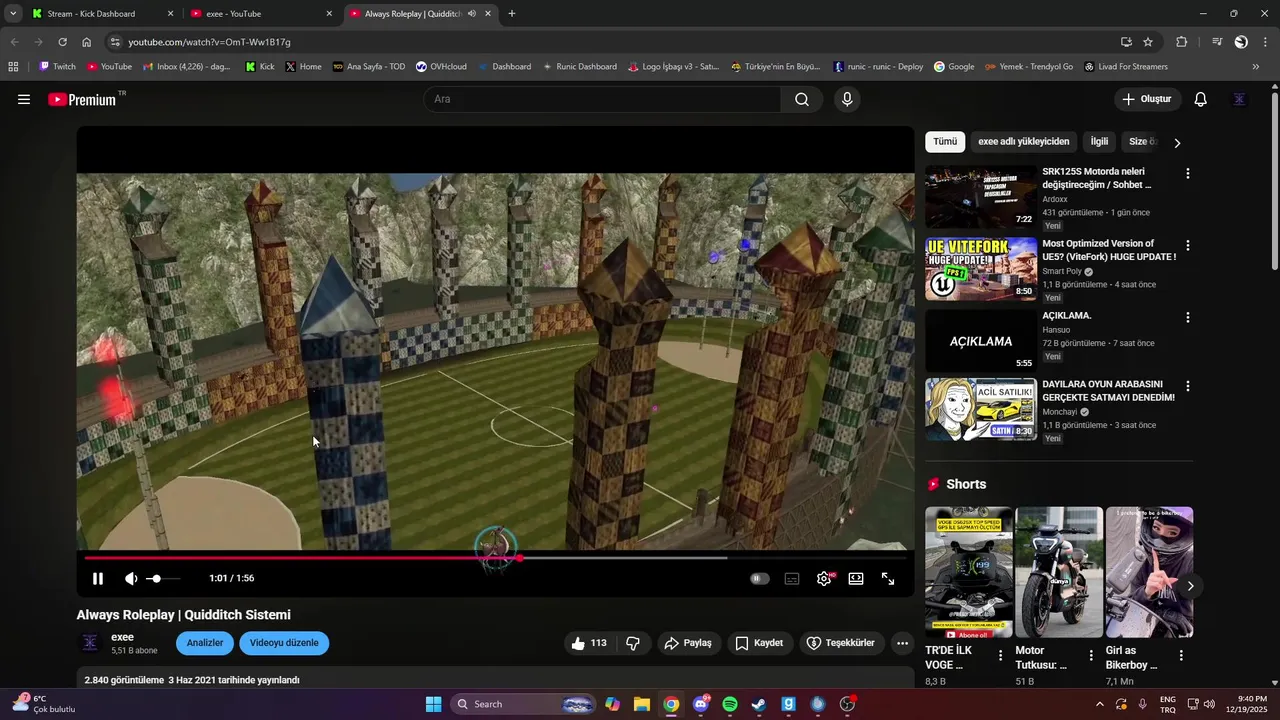Viewport: 1280px width, 720px height.
Task: Select the İlgili filter chip
Action: 1099,142
